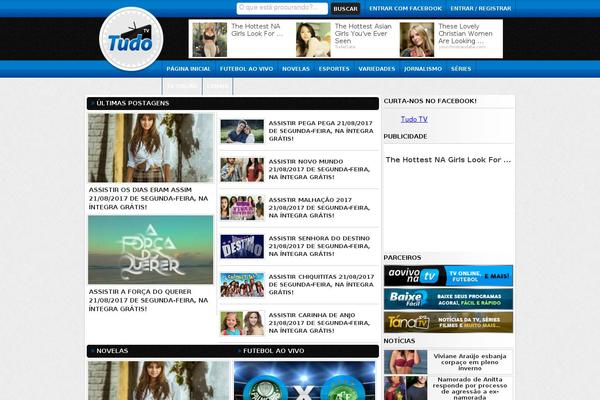This screenshot has height=400, width=600.
Task: Click the Malhação 2017 thumbnail
Action: click(x=242, y=208)
